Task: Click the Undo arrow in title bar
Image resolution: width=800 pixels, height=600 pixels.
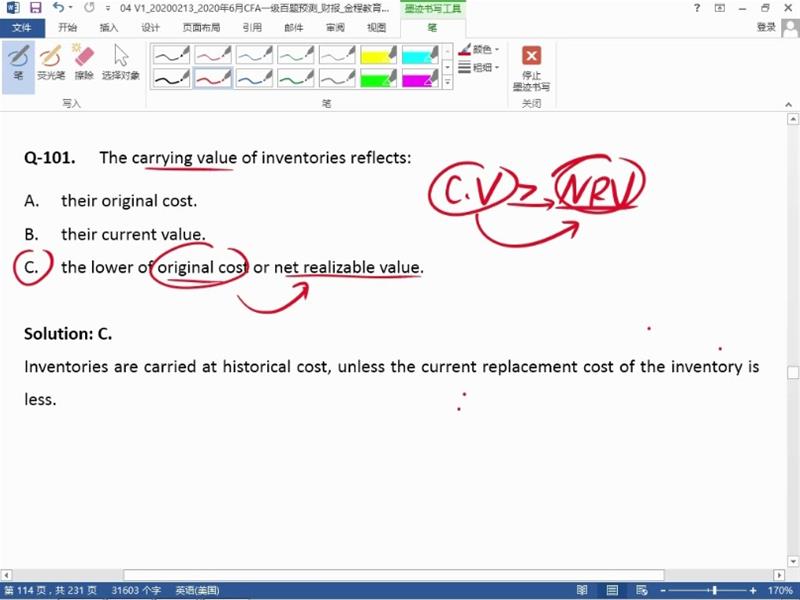Action: click(x=58, y=8)
